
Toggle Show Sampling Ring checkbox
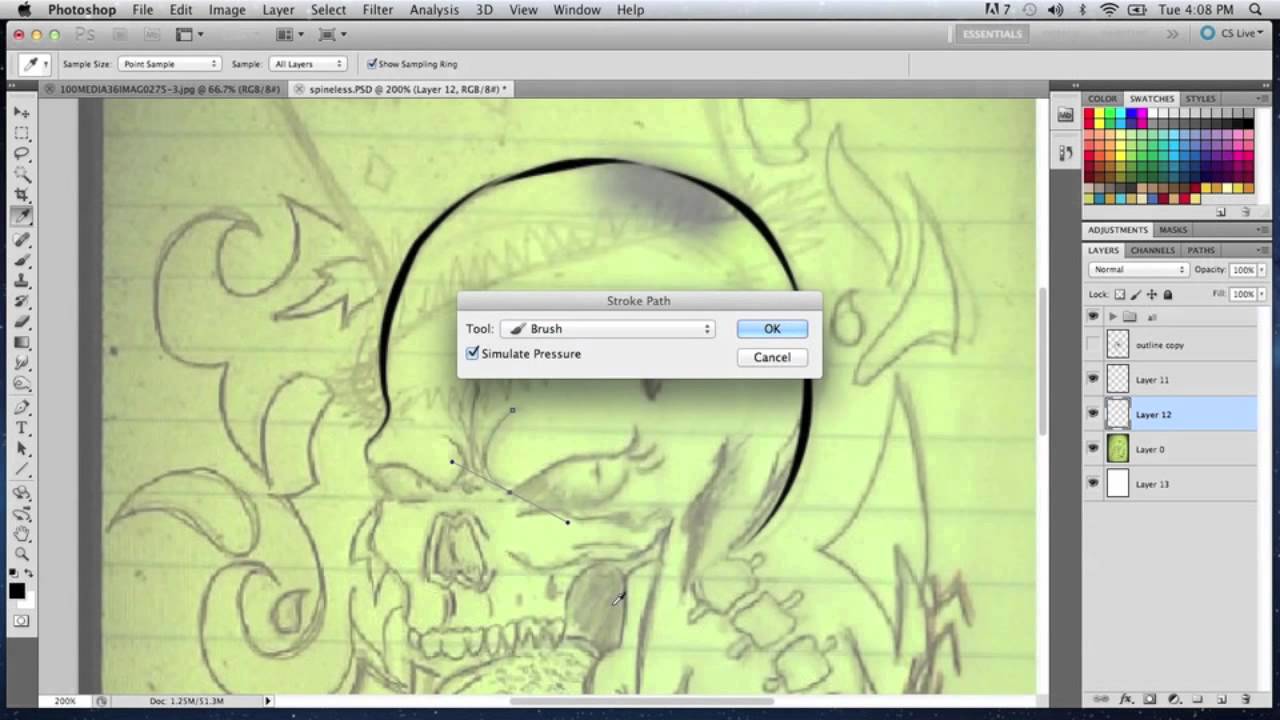point(372,64)
